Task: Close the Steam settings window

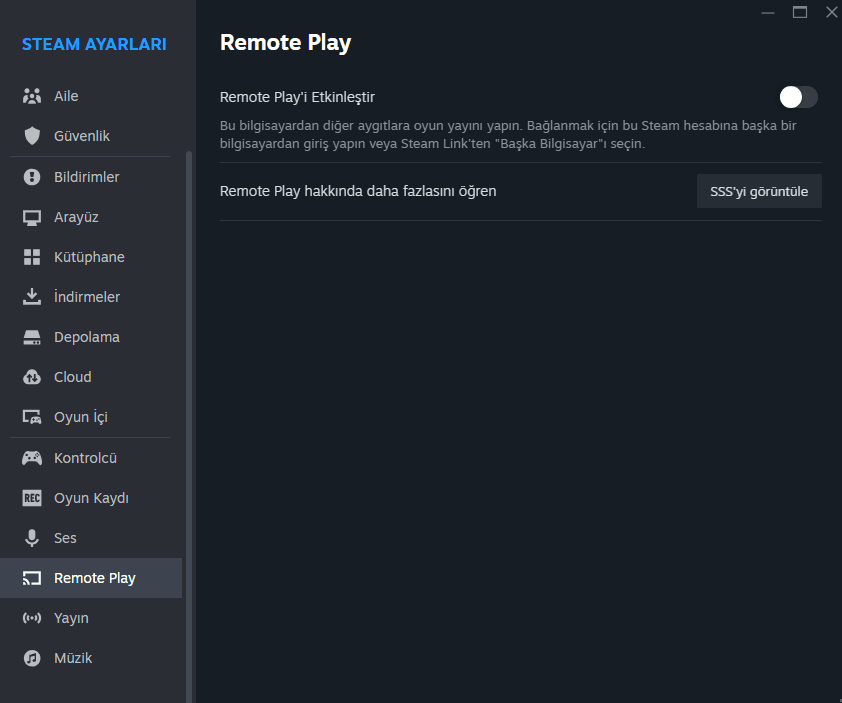Action: coord(831,12)
